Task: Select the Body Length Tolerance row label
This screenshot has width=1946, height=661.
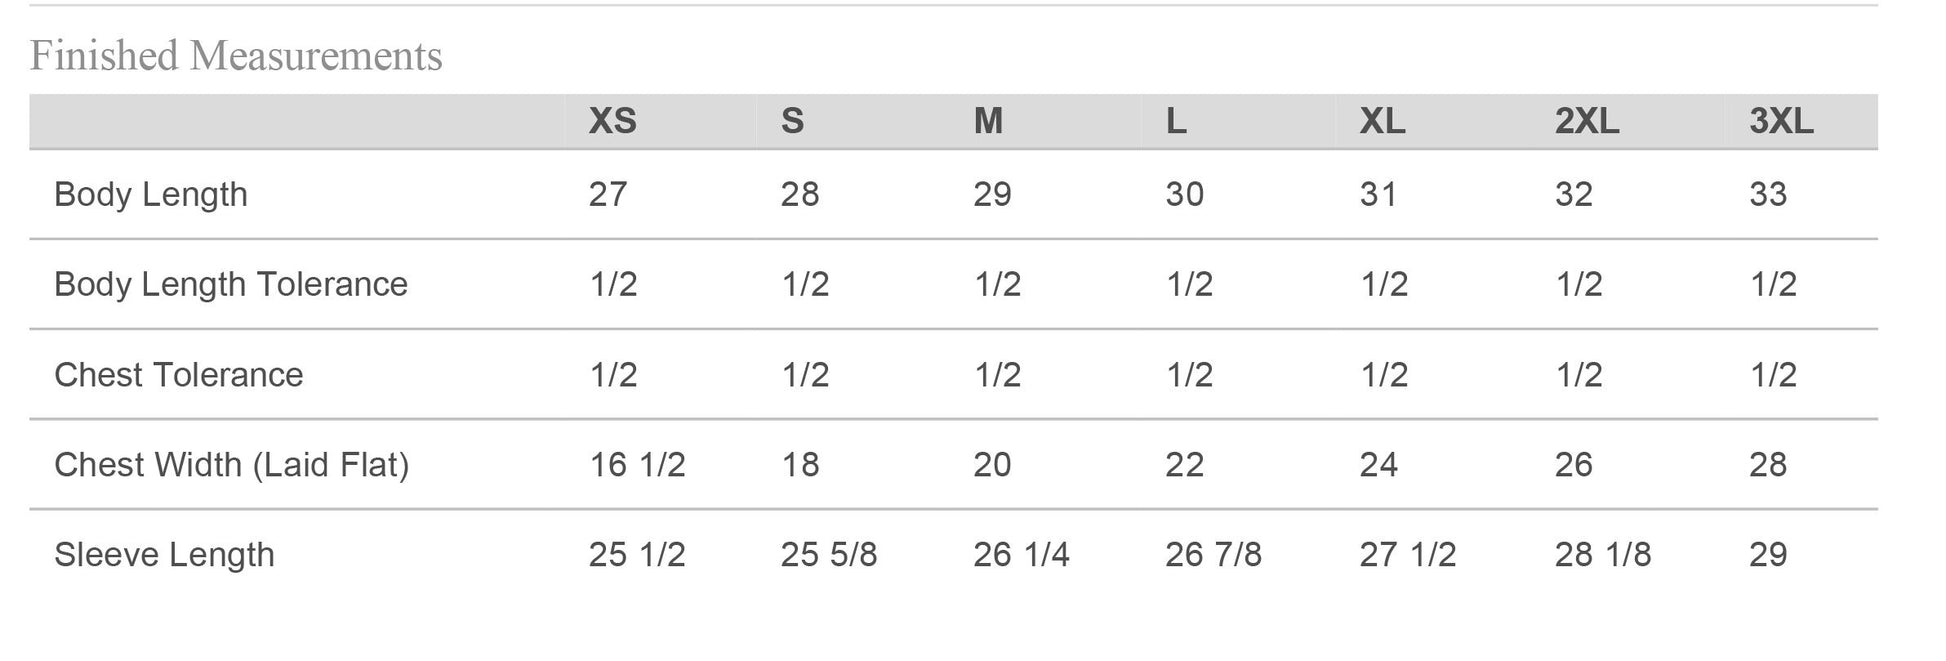Action: pos(231,284)
